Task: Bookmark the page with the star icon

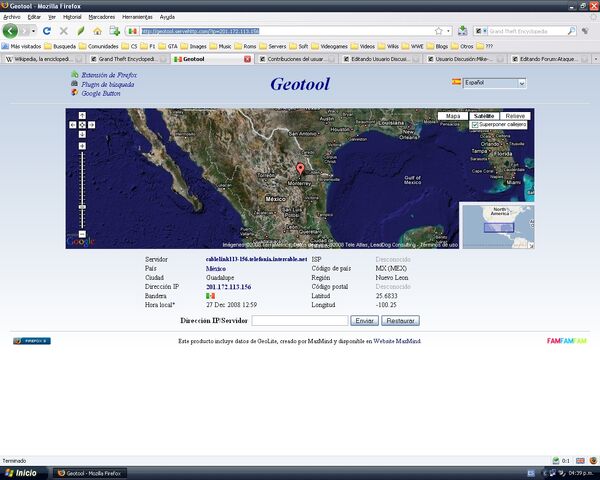Action: tap(439, 31)
